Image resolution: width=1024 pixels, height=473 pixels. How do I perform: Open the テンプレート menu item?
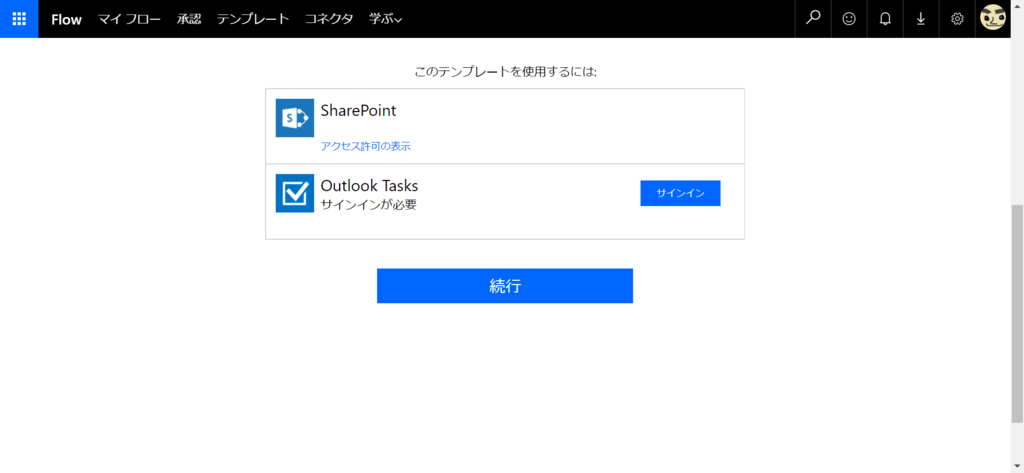253,19
